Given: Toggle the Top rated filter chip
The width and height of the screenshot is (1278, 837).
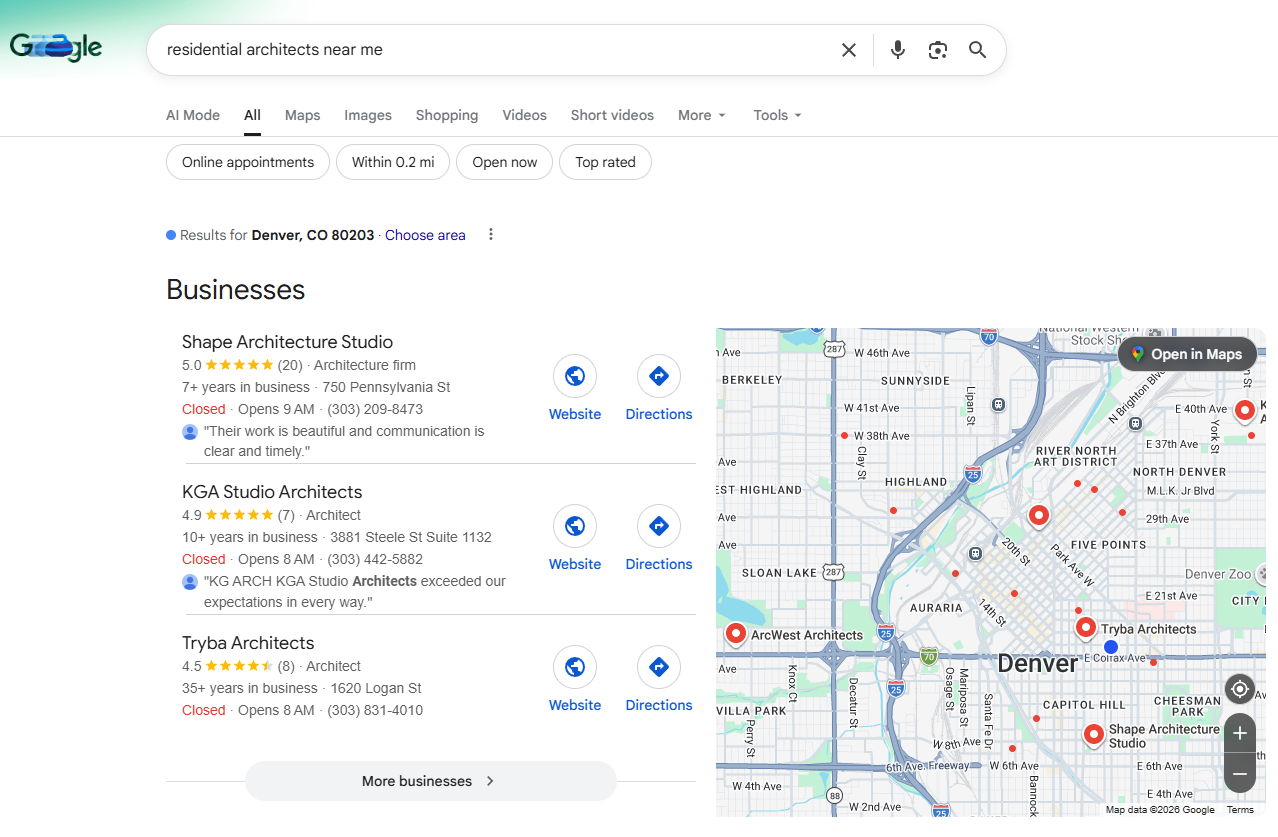Looking at the screenshot, I should (x=605, y=162).
